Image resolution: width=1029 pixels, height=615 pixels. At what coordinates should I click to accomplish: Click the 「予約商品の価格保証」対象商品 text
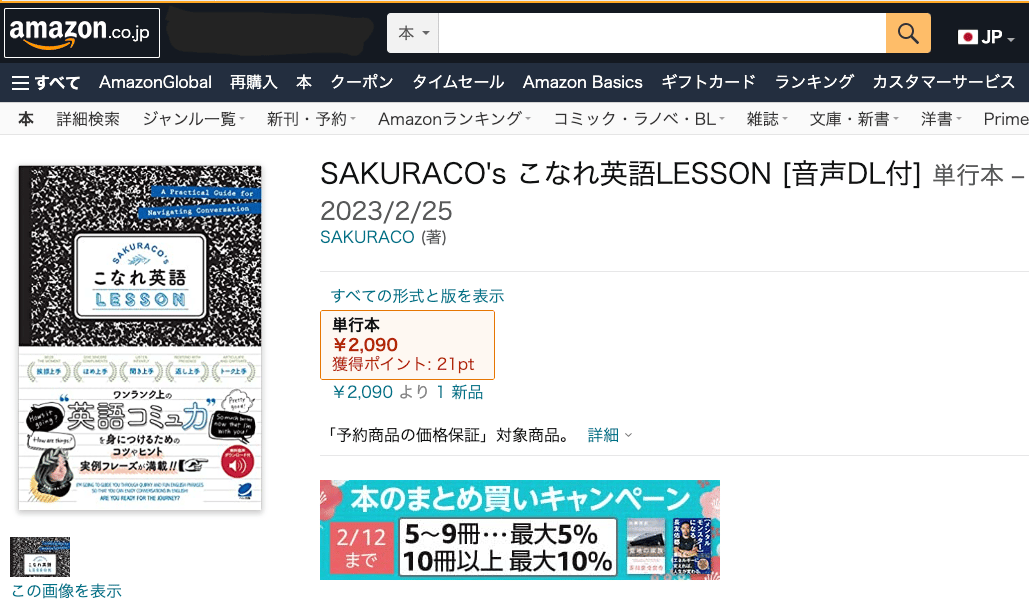click(x=451, y=435)
